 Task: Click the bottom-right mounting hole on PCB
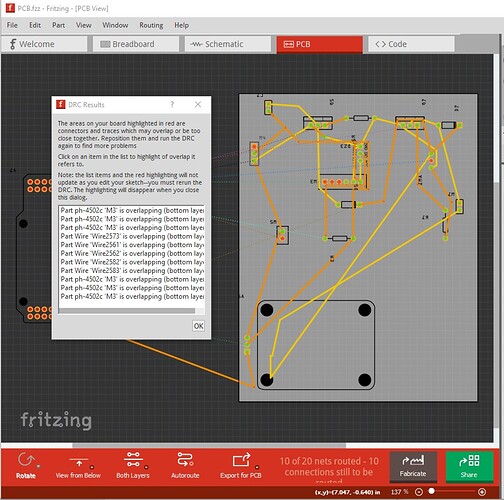coord(365,379)
